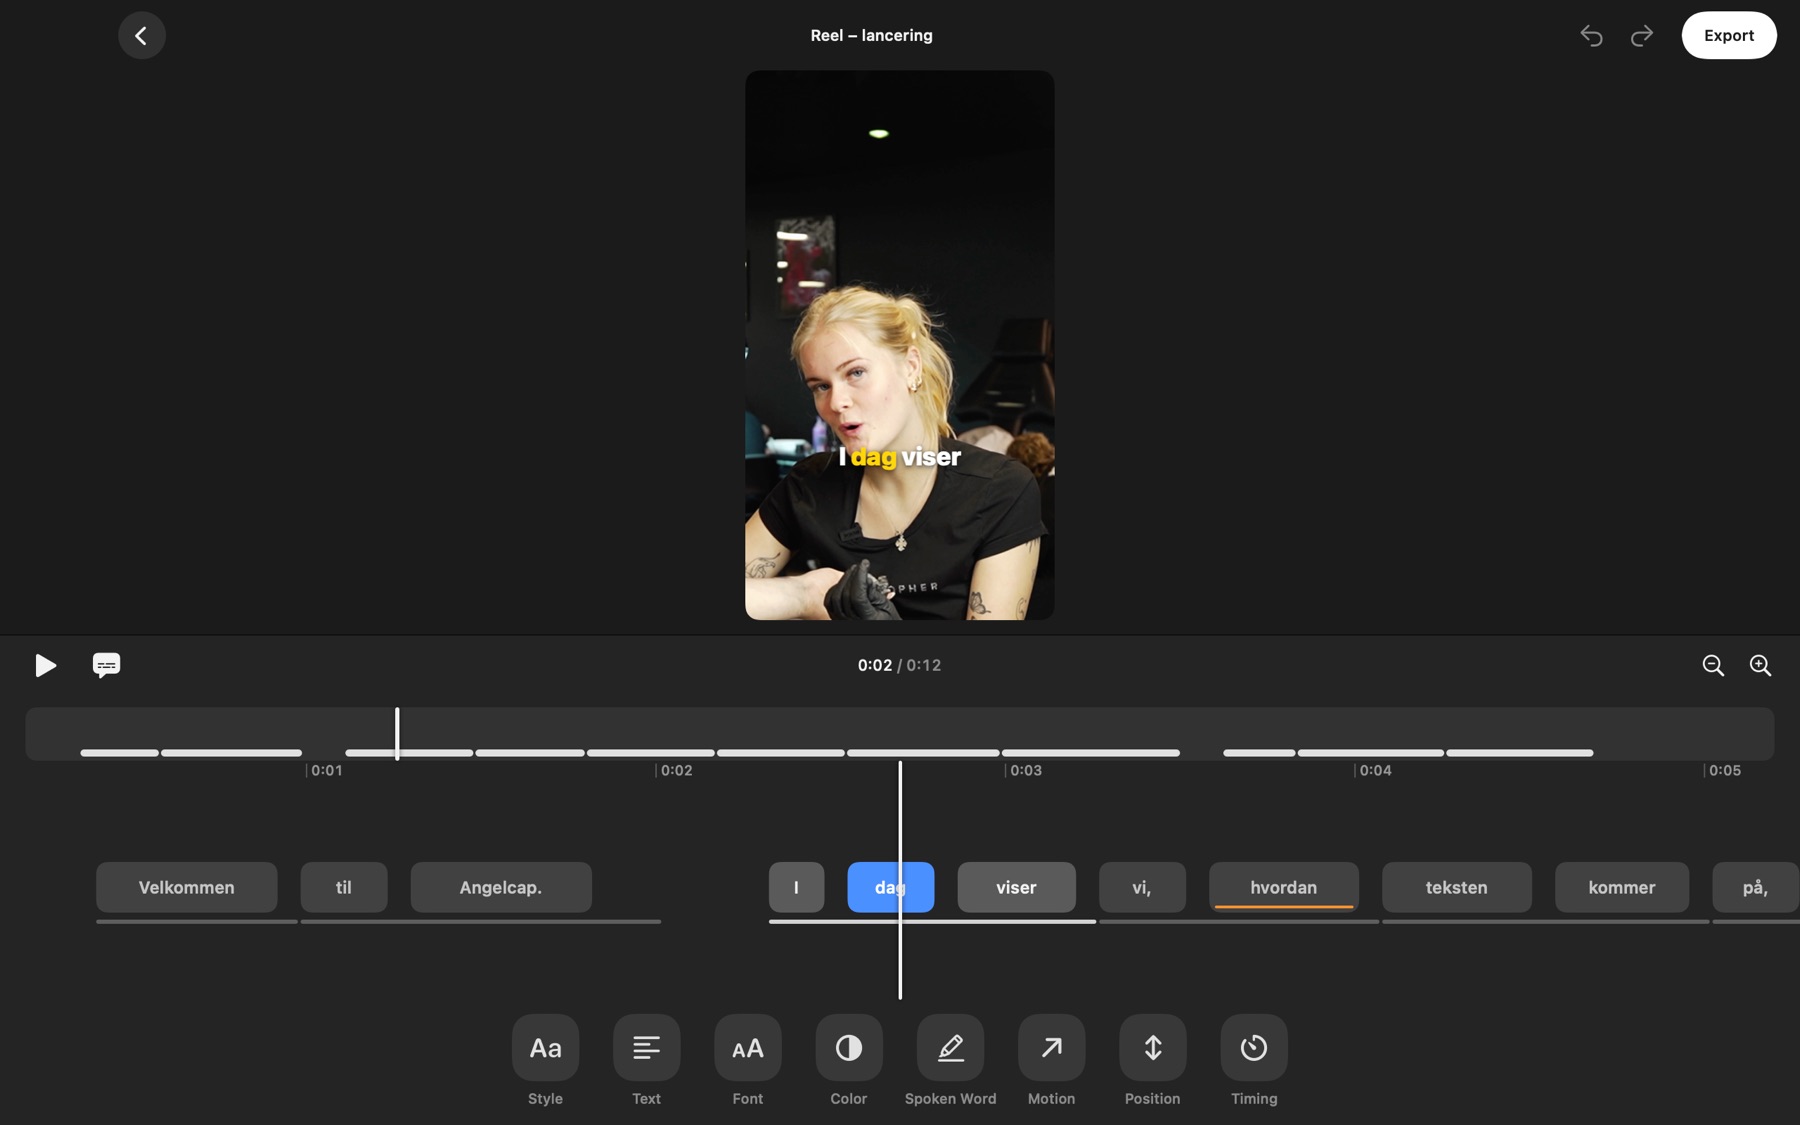Image resolution: width=1800 pixels, height=1125 pixels.
Task: Click the 0:01 mark on the ruler
Action: [x=326, y=770]
